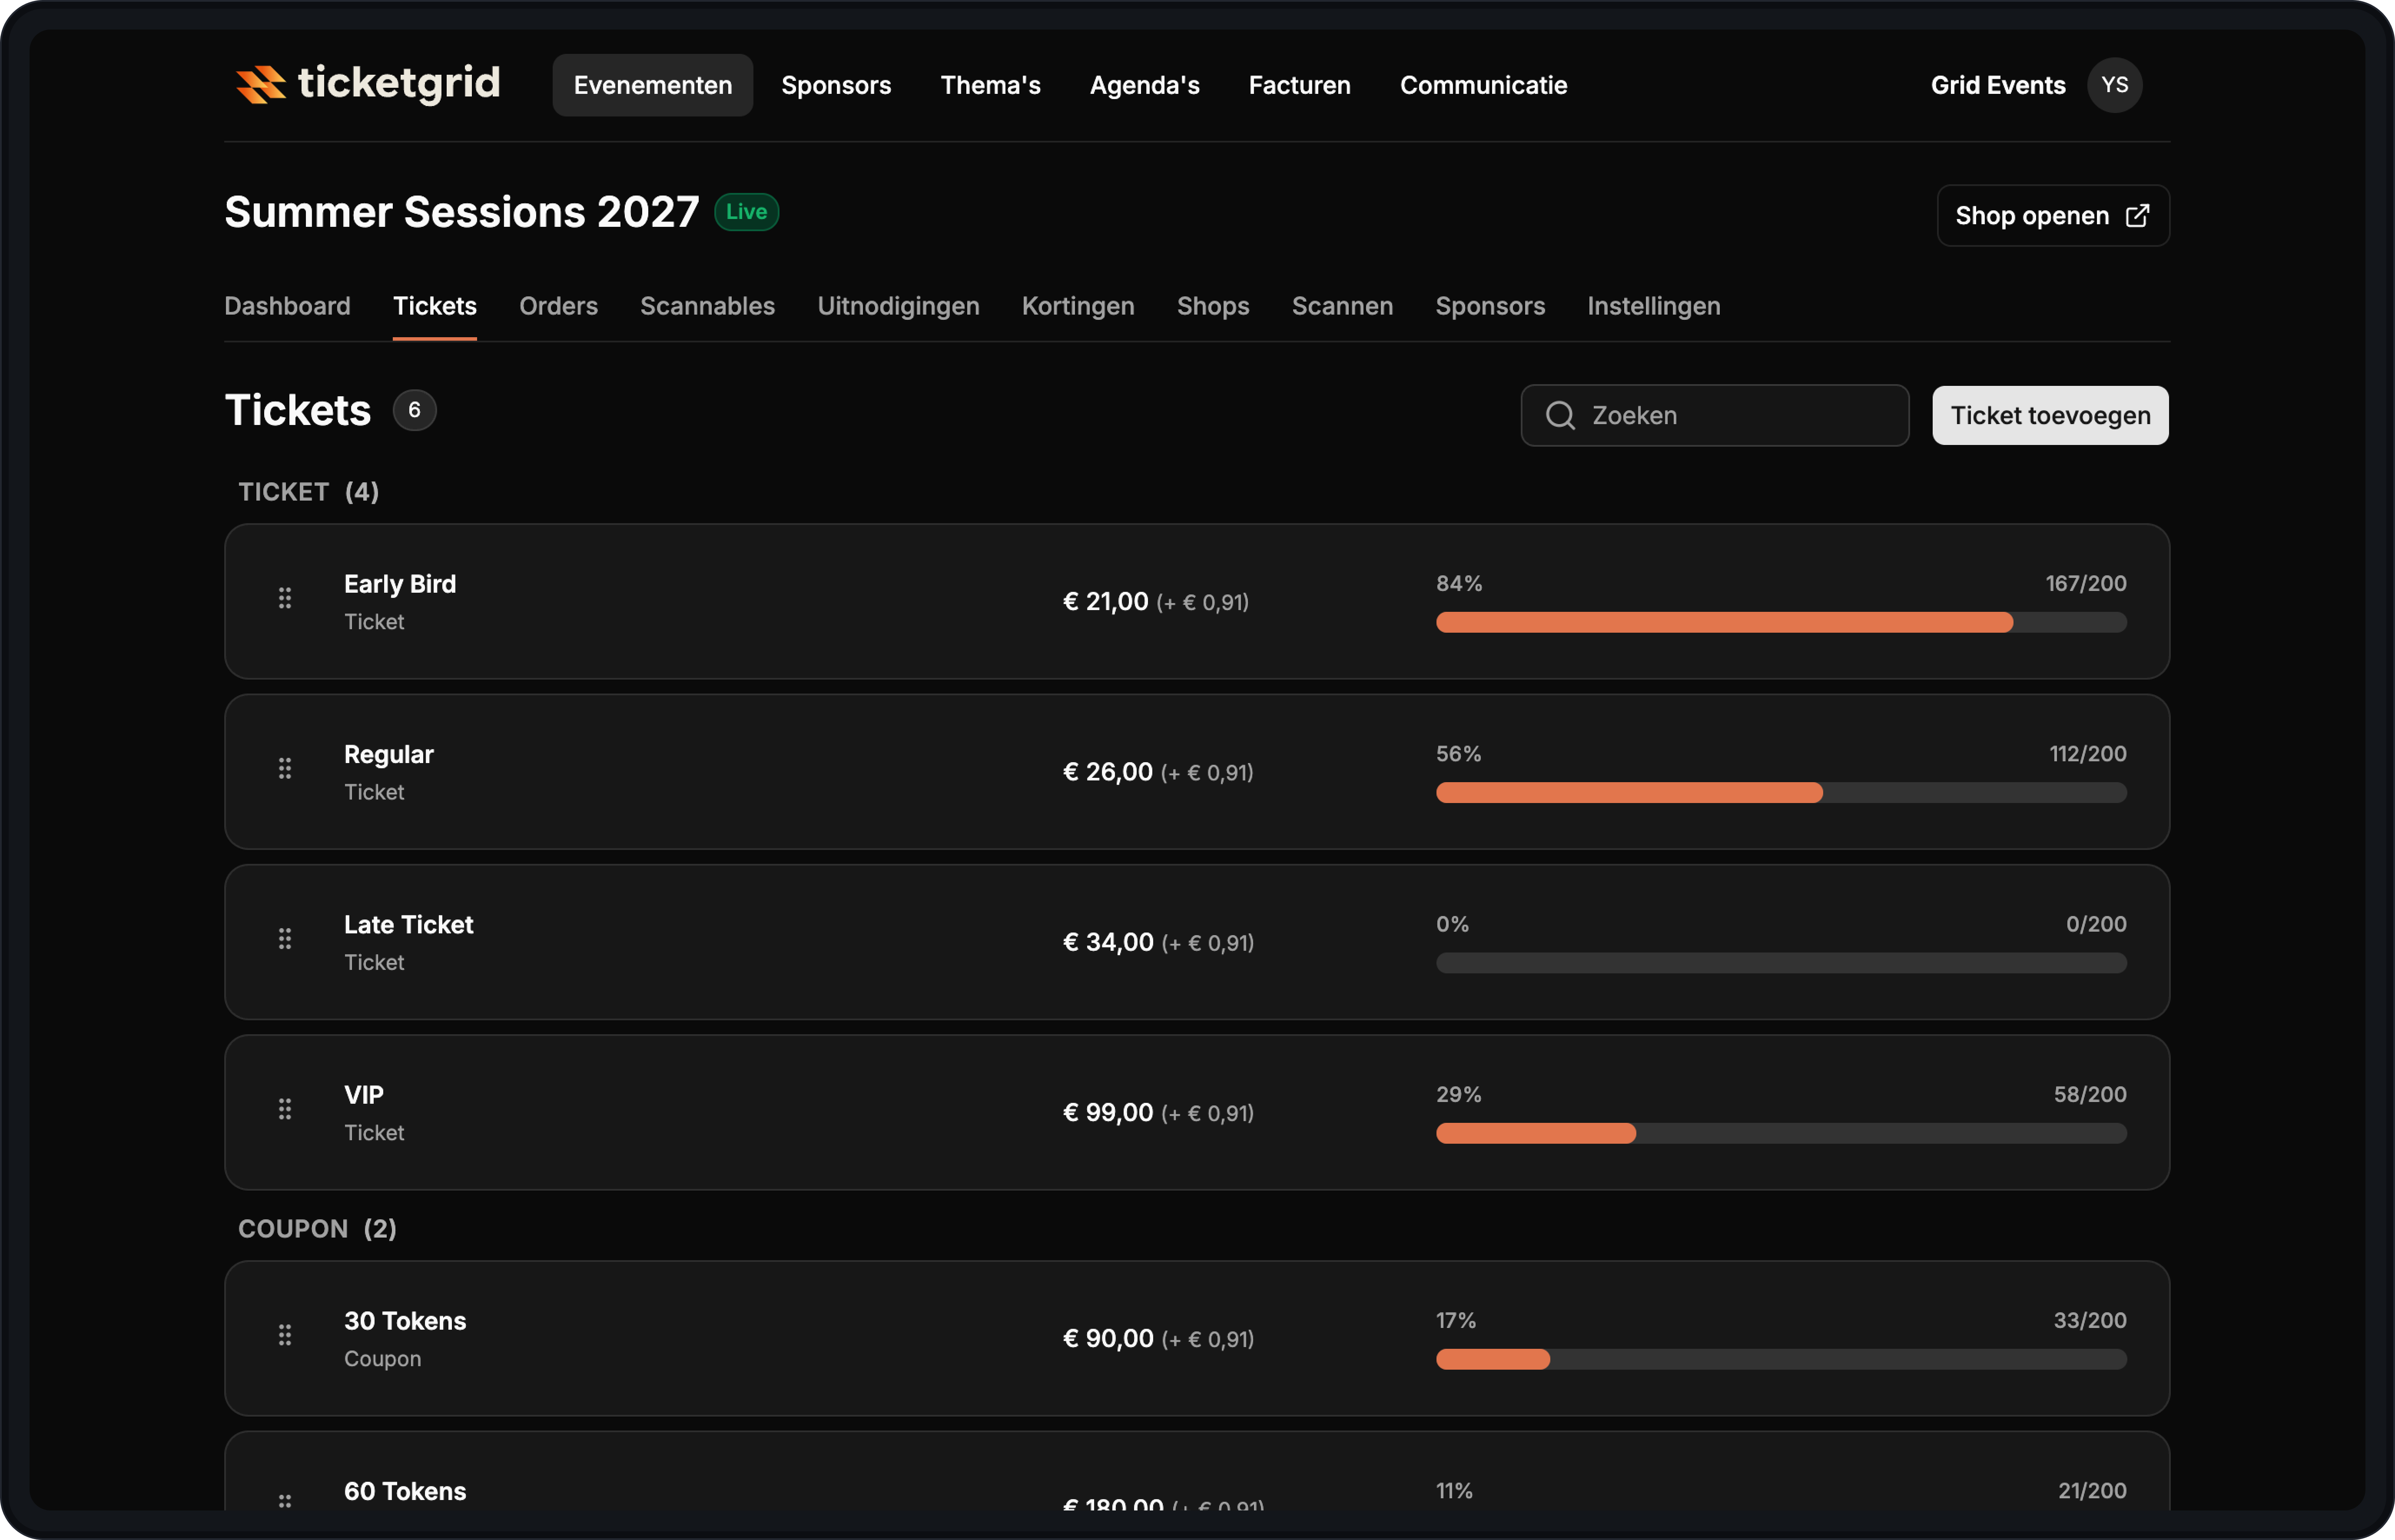2395x1540 pixels.
Task: Click the Ticket toevoegen button
Action: tap(2050, 415)
